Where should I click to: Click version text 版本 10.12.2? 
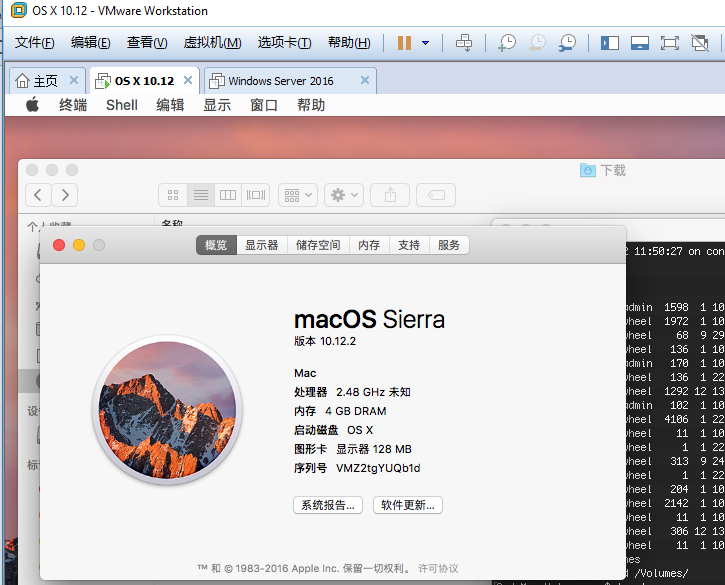tap(325, 341)
